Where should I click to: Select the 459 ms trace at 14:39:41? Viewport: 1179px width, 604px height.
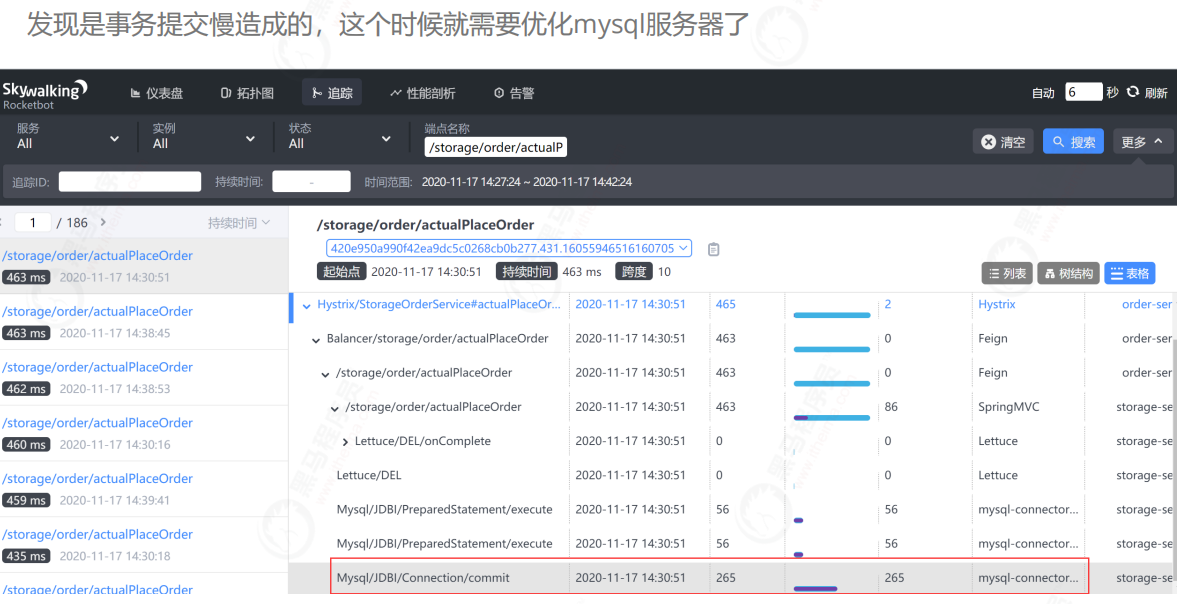[144, 488]
